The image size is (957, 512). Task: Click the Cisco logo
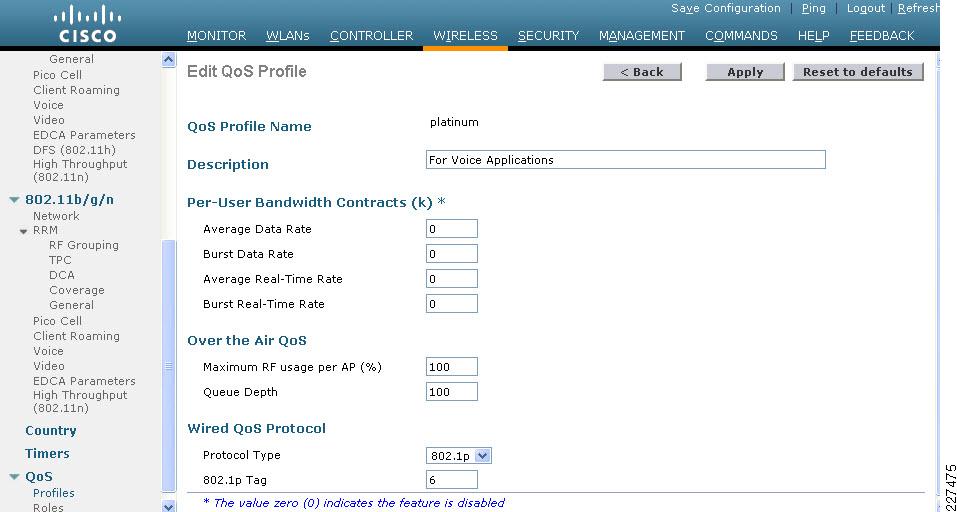[88, 24]
